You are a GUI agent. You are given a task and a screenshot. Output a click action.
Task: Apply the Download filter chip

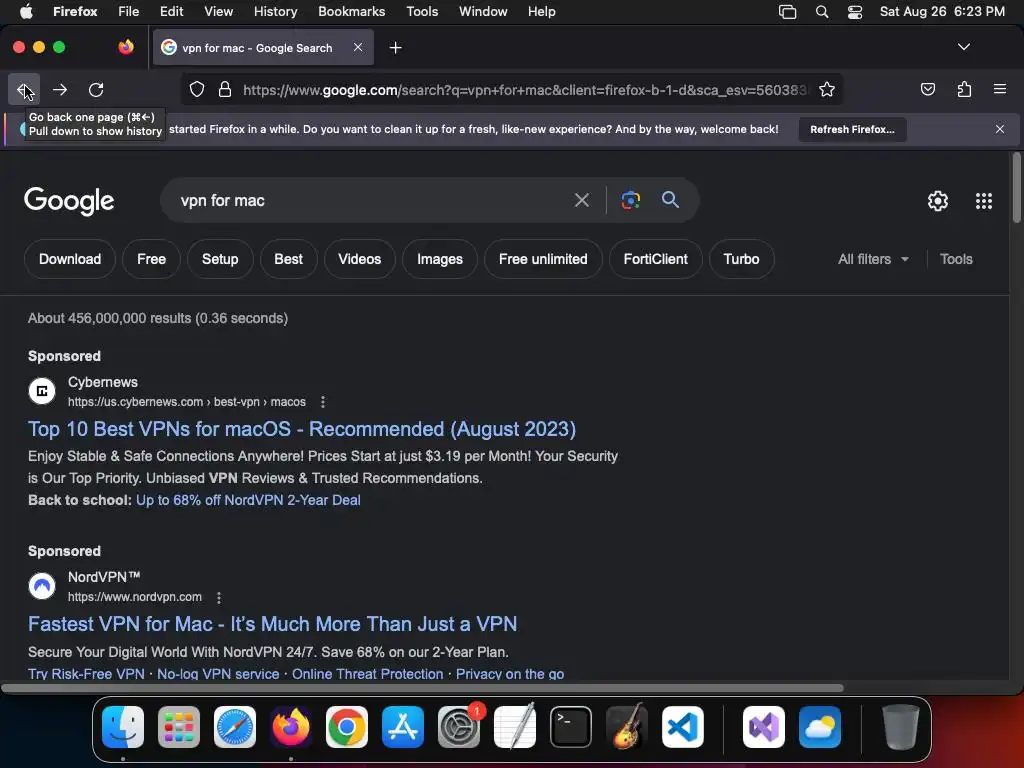pyautogui.click(x=70, y=259)
